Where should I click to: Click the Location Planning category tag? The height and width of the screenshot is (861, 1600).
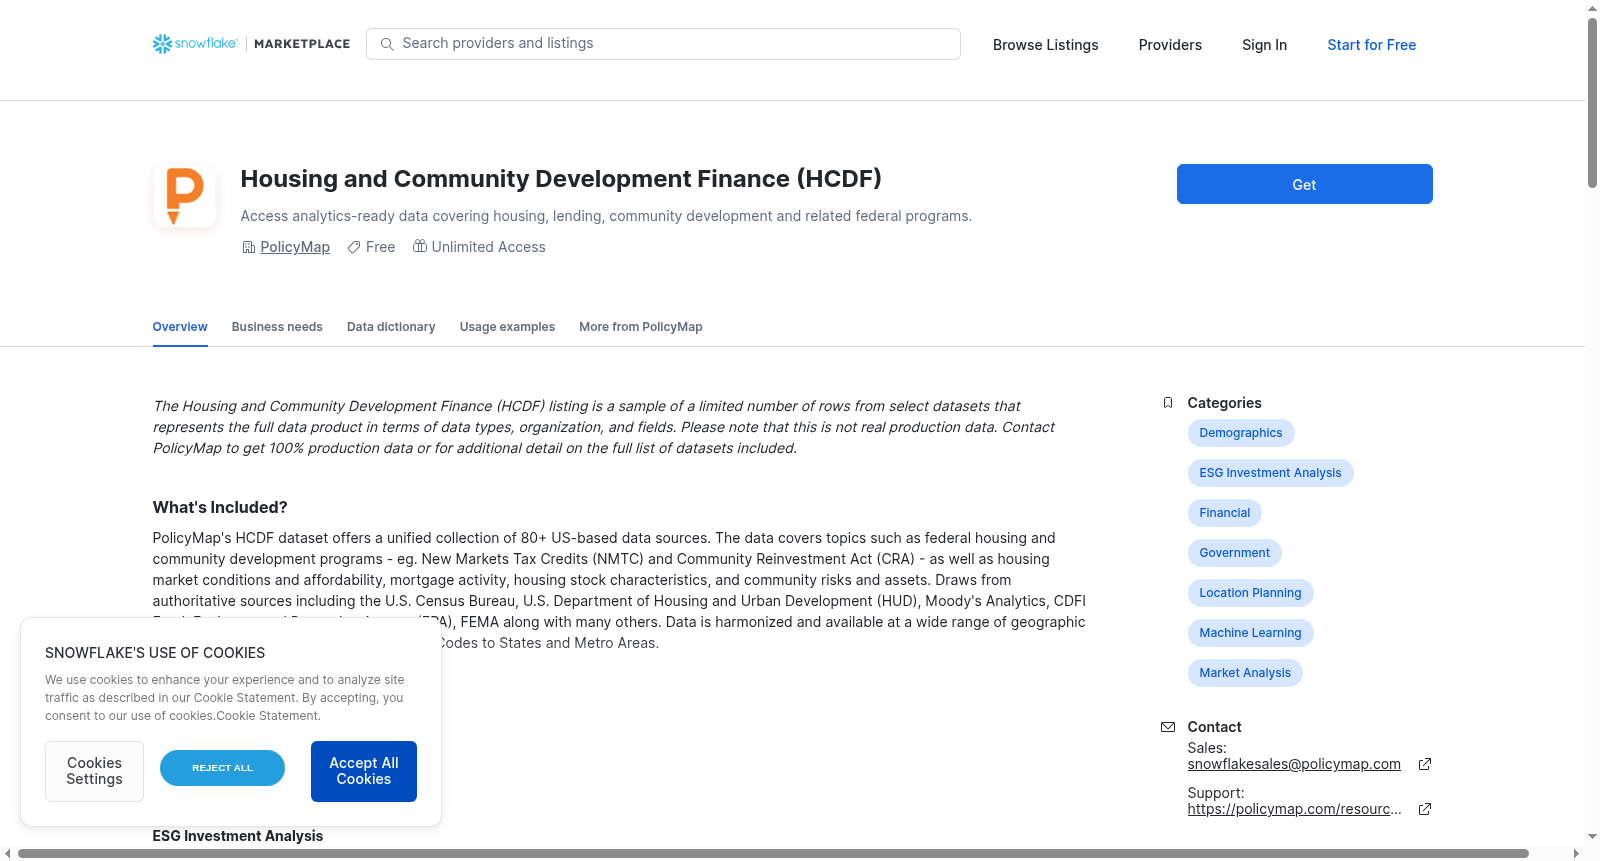pyautogui.click(x=1250, y=593)
